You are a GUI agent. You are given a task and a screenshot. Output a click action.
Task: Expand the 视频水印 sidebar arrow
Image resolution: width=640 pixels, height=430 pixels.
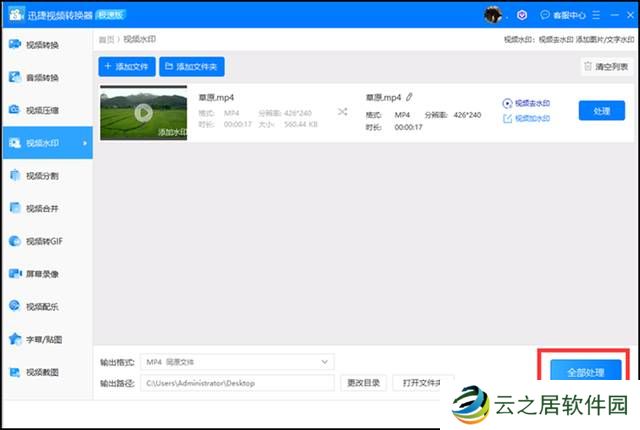click(84, 143)
